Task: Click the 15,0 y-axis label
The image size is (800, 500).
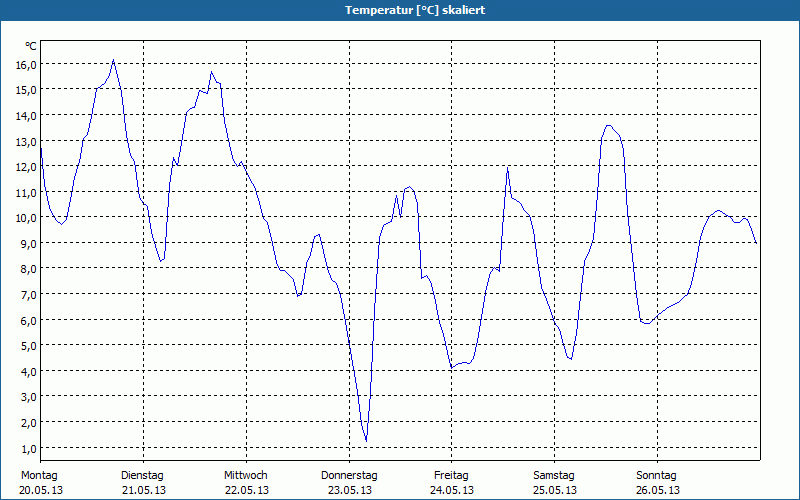Action: (26, 90)
